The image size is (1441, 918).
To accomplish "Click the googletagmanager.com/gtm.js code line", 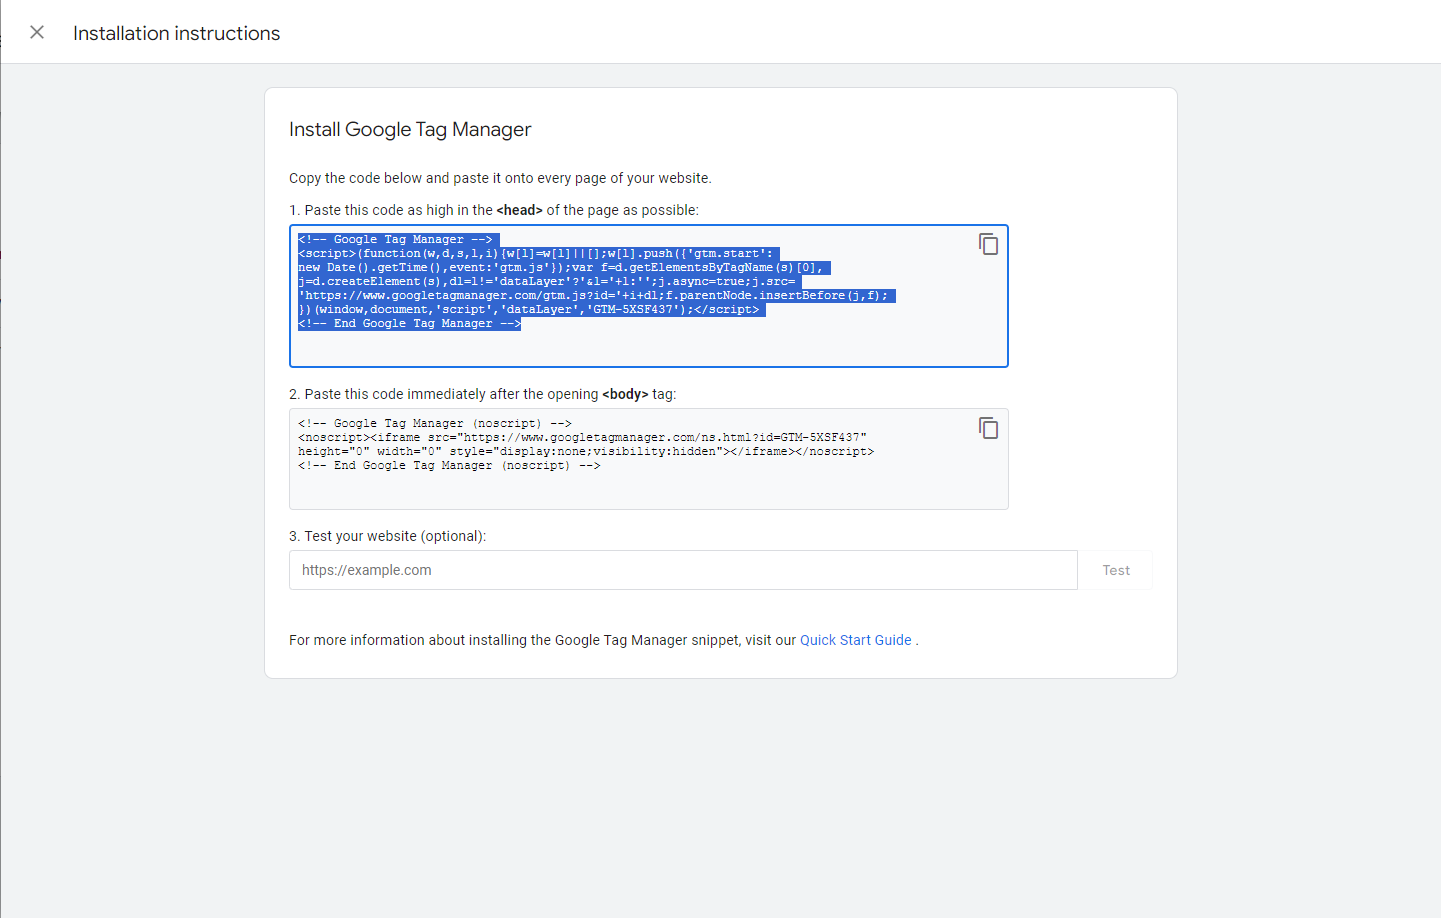I will click(x=593, y=296).
